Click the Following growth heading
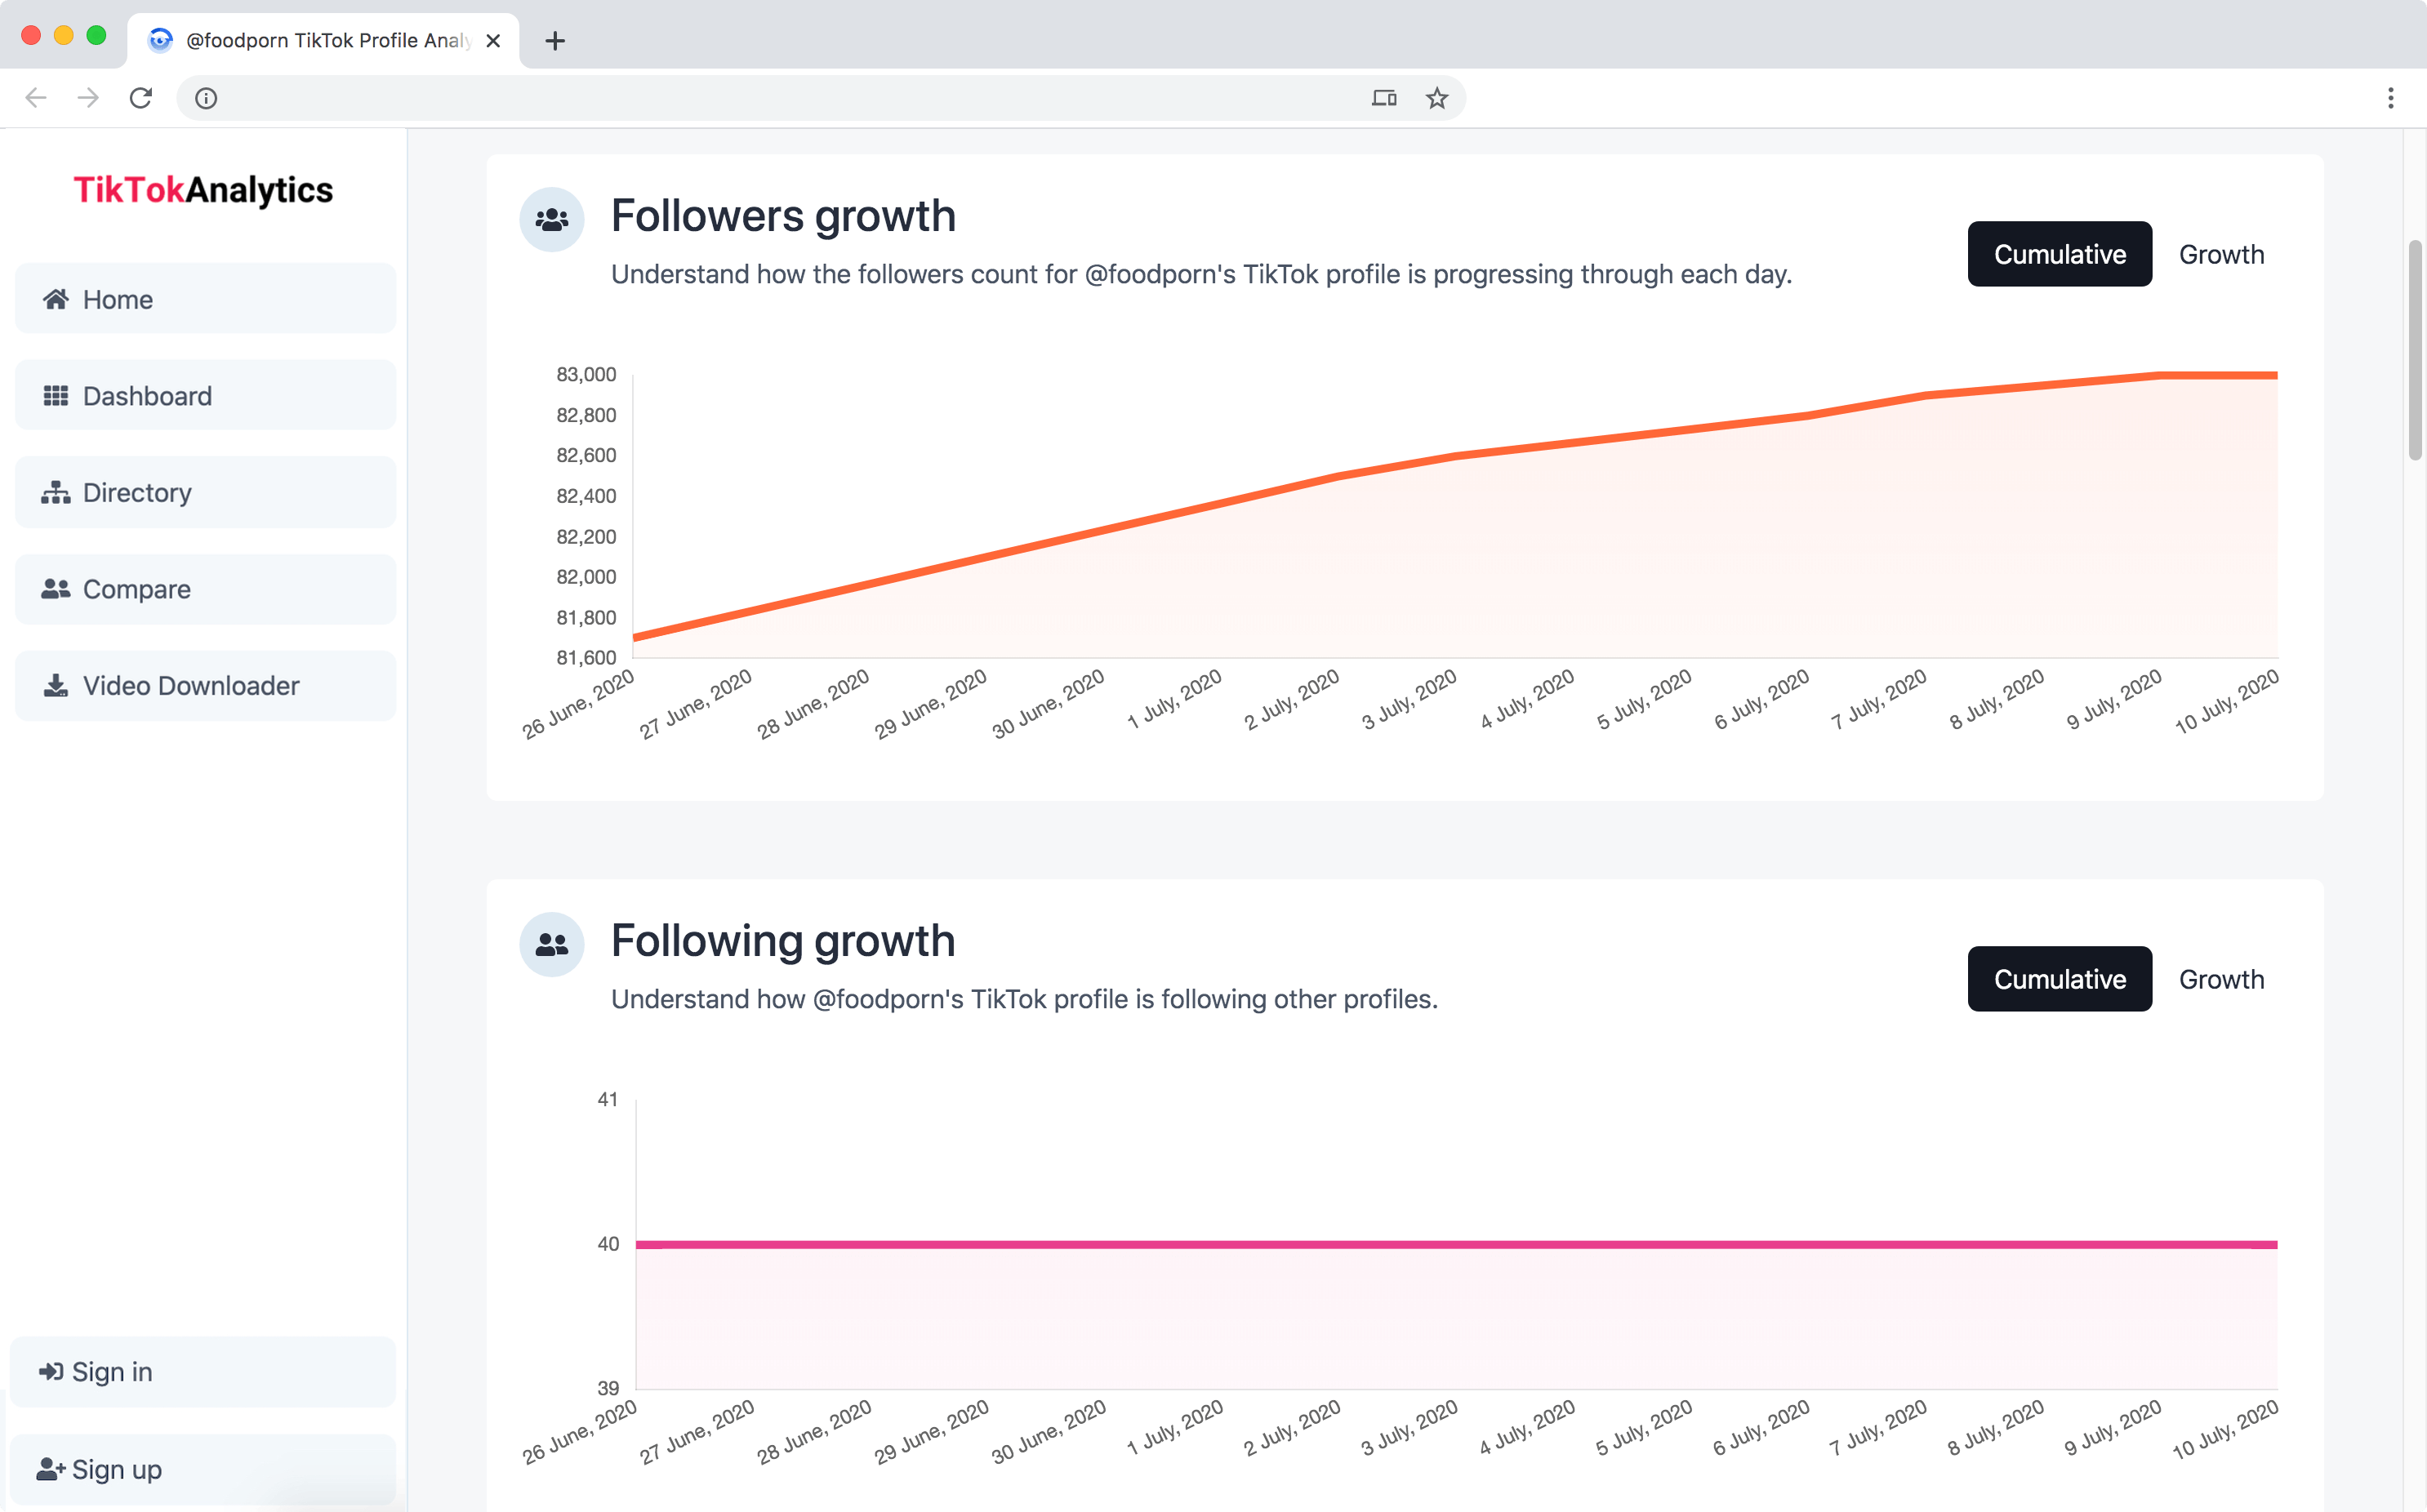Image resolution: width=2427 pixels, height=1512 pixels. [783, 941]
